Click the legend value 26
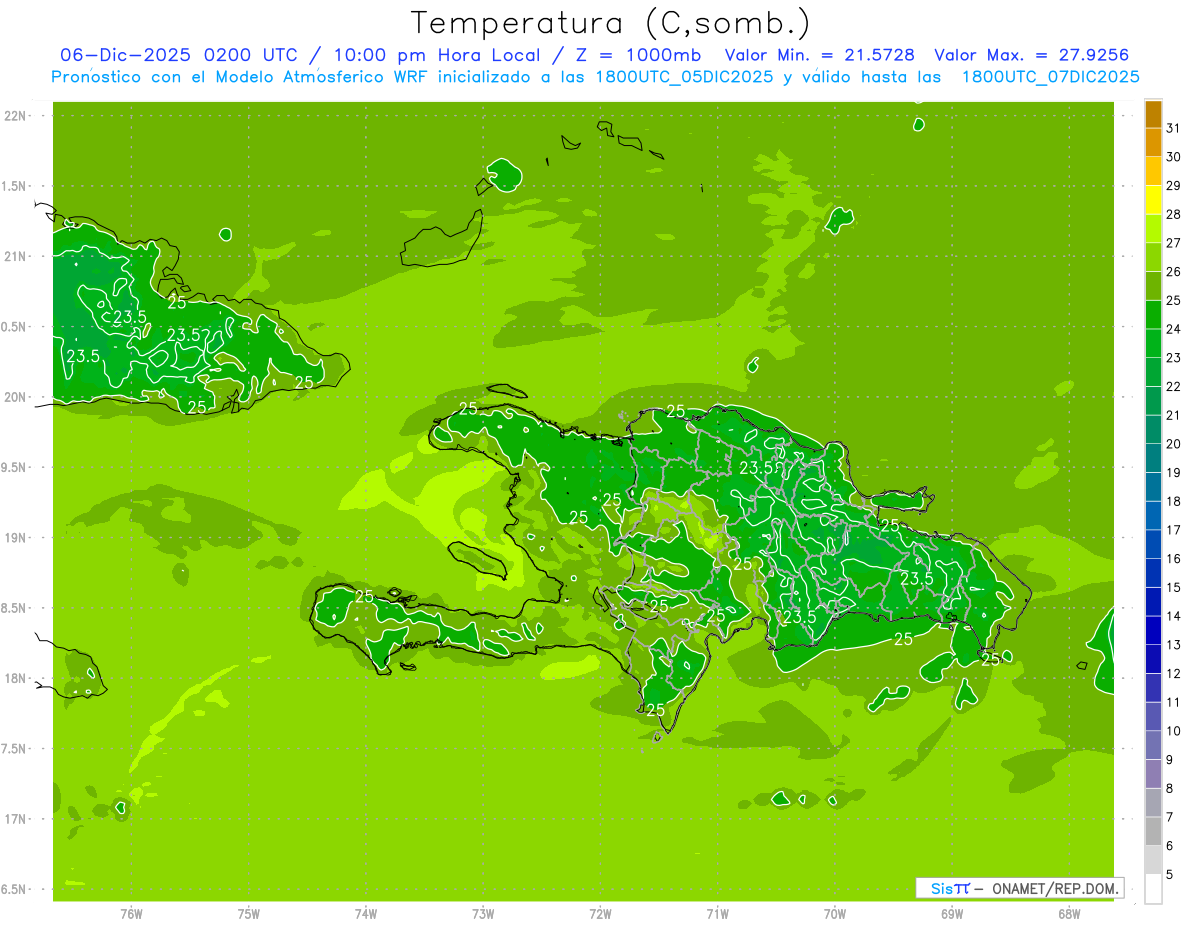Image resolution: width=1200 pixels, height=927 pixels. pos(1174,272)
